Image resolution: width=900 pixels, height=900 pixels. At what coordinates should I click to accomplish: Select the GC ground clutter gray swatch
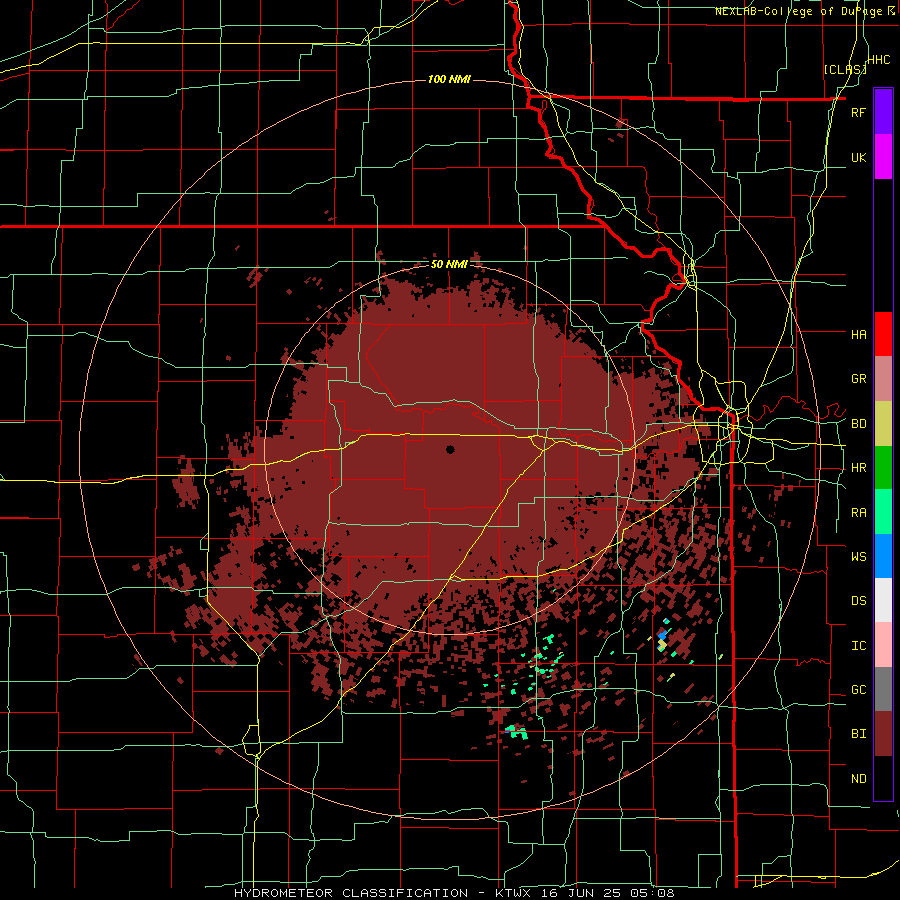[883, 689]
